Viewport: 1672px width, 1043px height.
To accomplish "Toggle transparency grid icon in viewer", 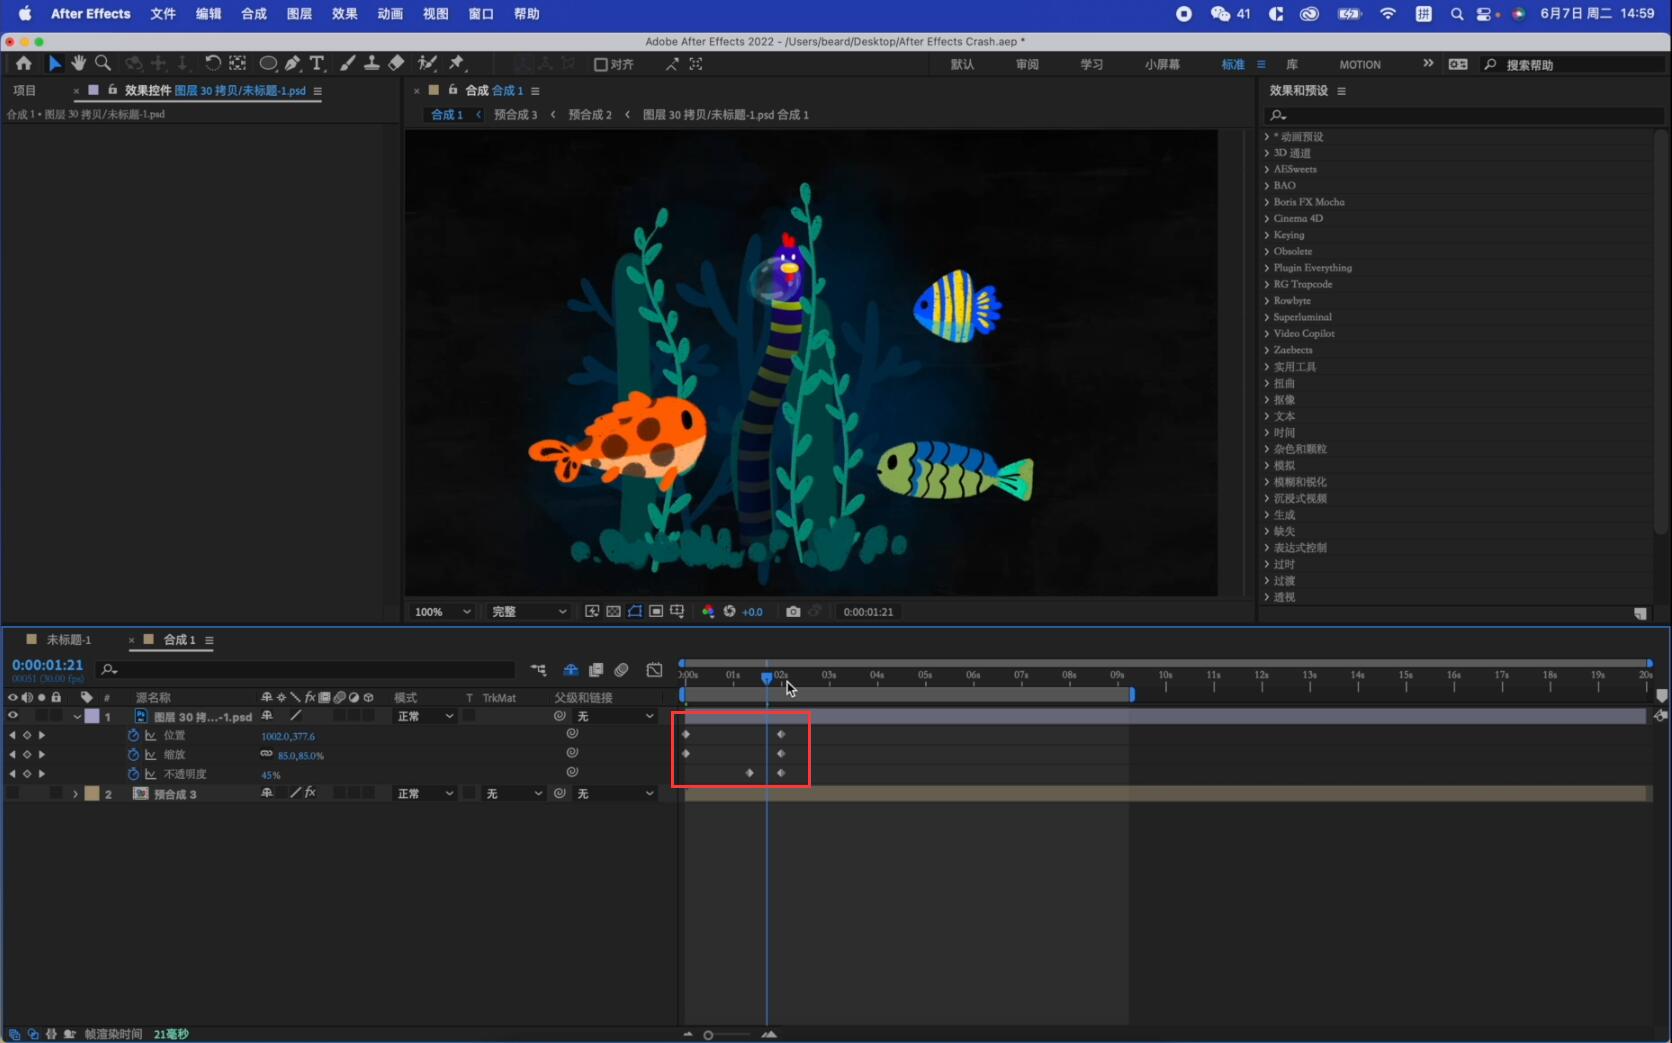I will 614,611.
